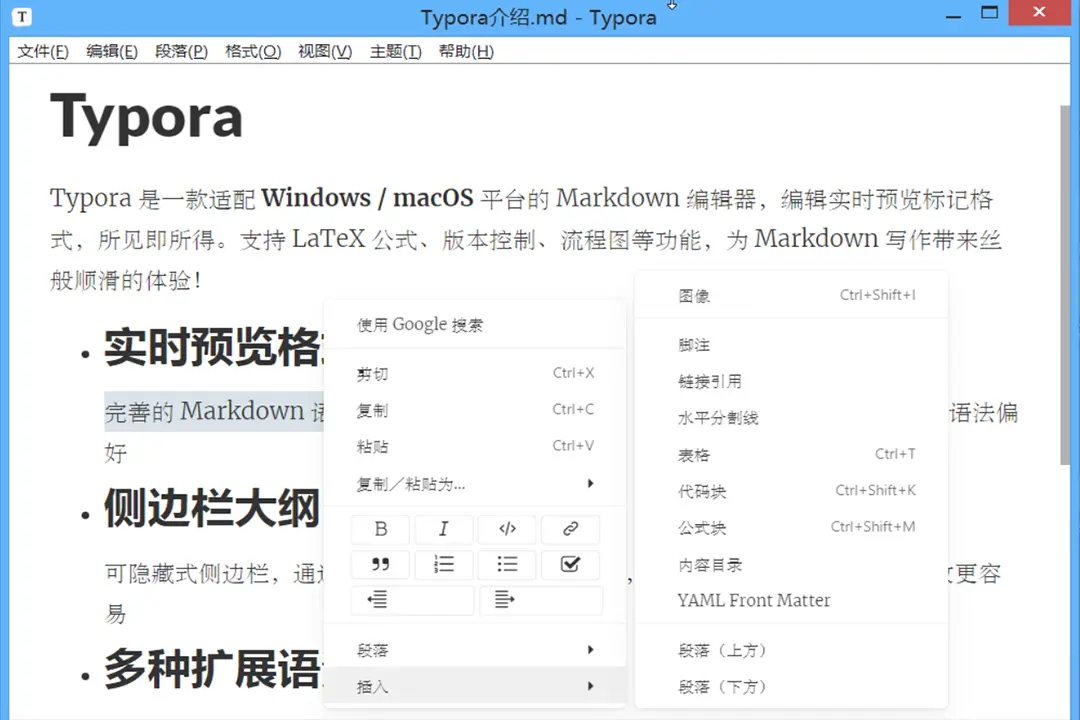Viewport: 1080px width, 720px height.
Task: Expand the 复制/粘贴为... submenu arrow
Action: click(x=590, y=484)
